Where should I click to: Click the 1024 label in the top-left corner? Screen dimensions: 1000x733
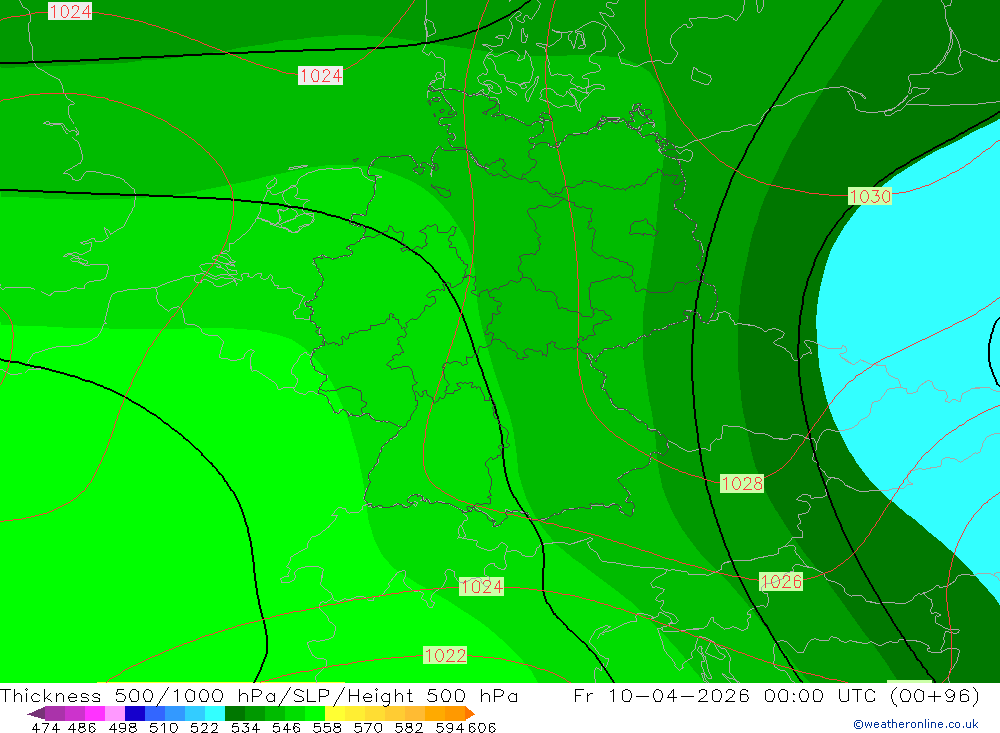70,11
